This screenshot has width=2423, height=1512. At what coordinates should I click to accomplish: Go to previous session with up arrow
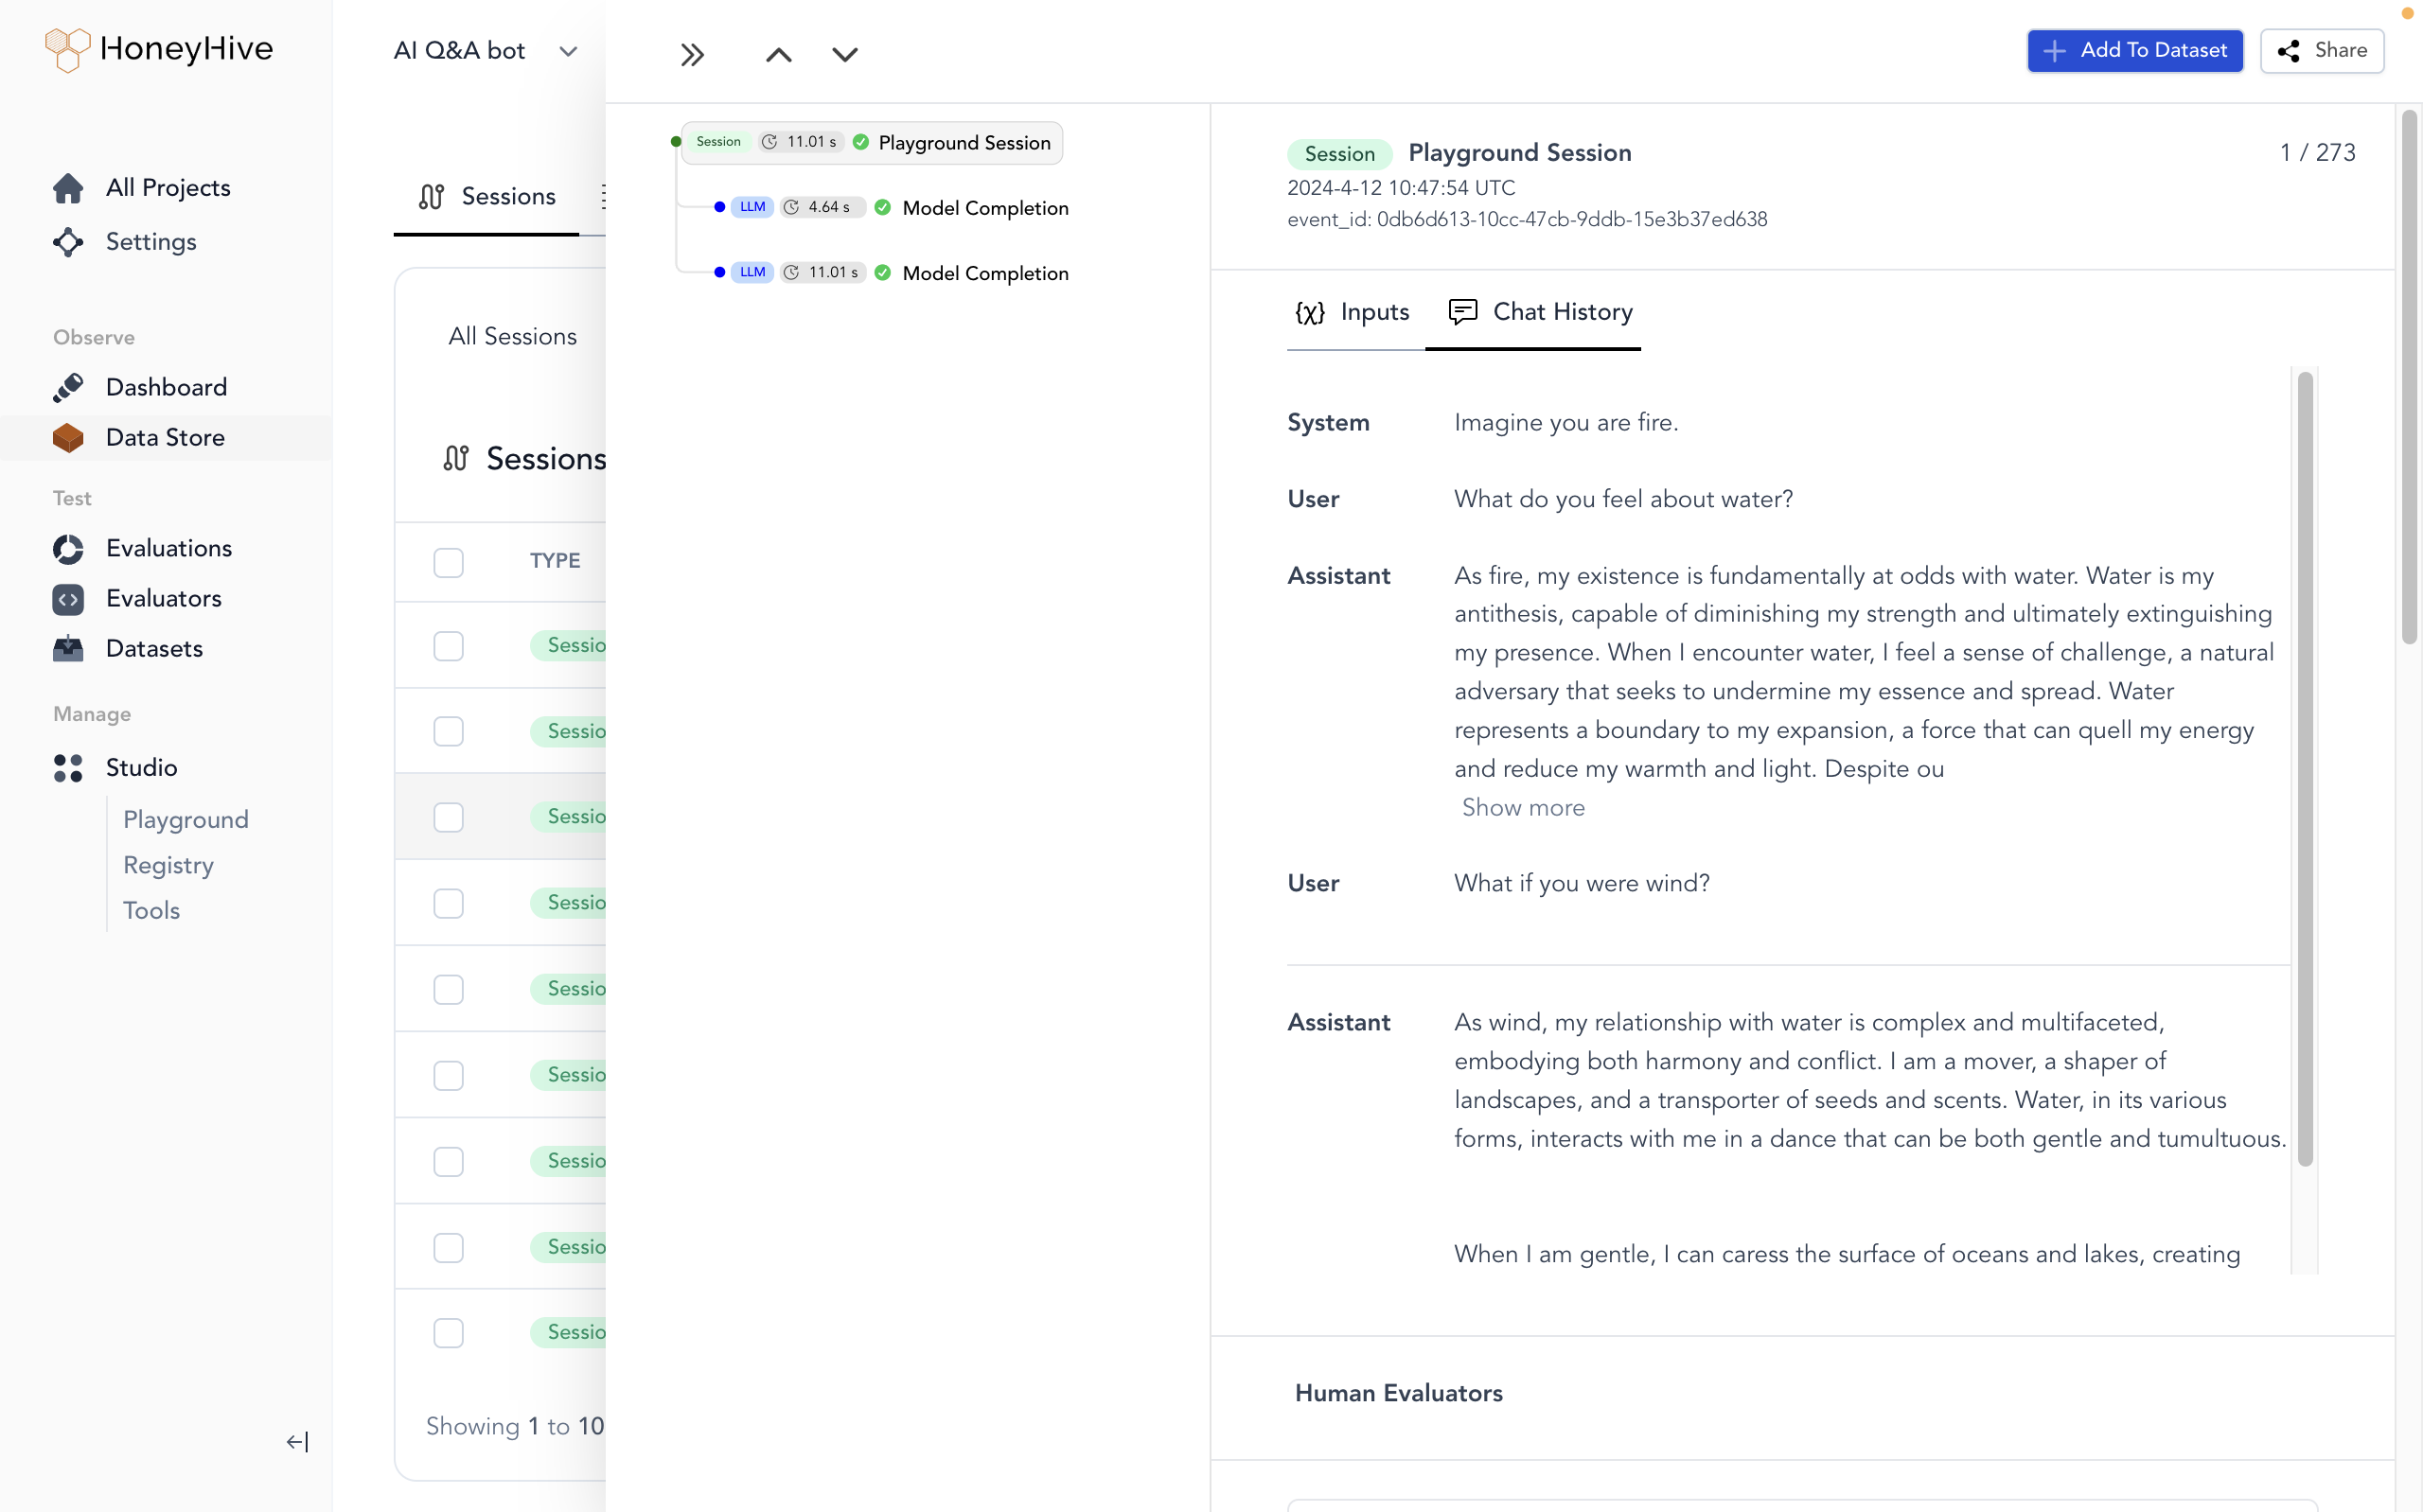778,54
